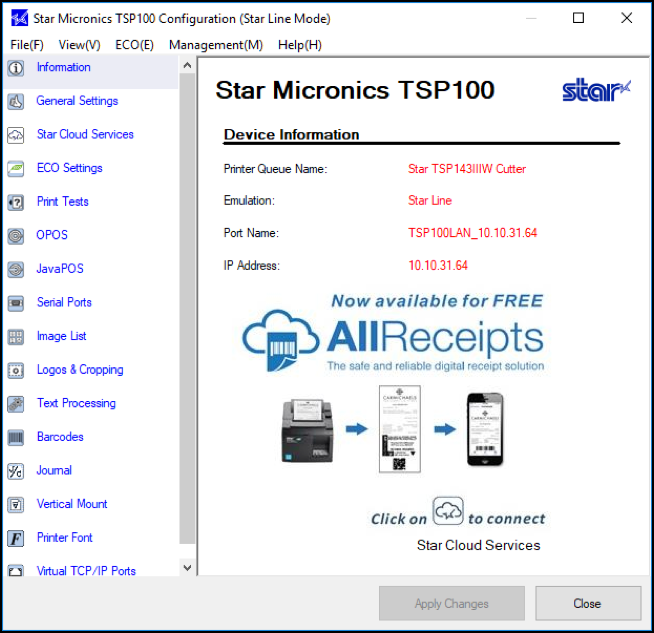The height and width of the screenshot is (633, 654).
Task: Click the General Settings icon
Action: pyautogui.click(x=16, y=101)
